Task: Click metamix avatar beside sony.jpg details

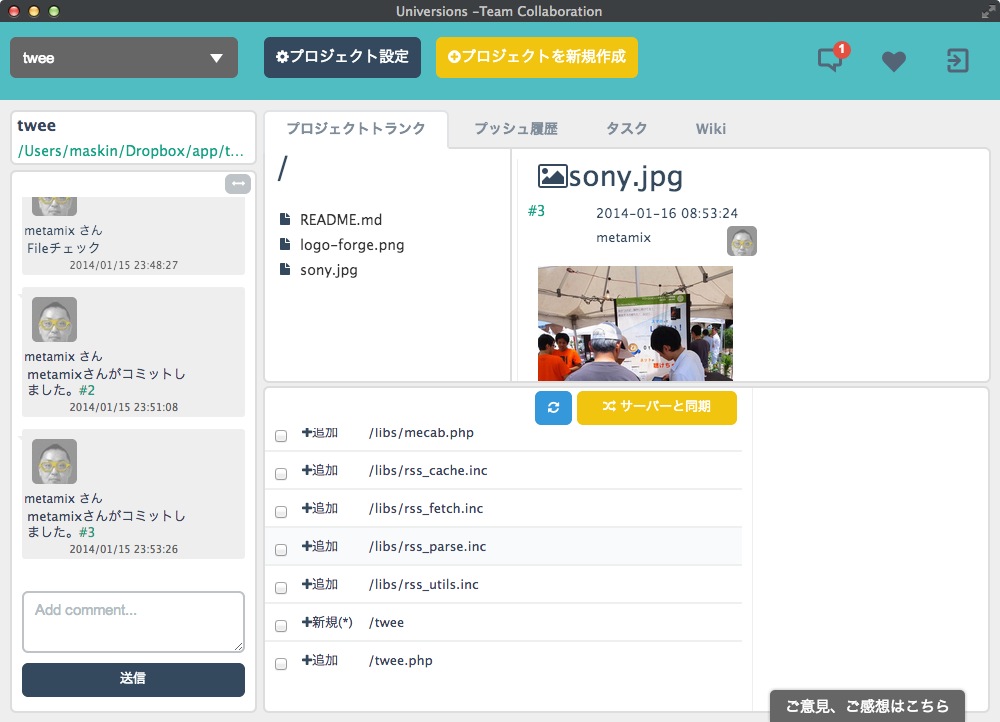Action: 741,241
